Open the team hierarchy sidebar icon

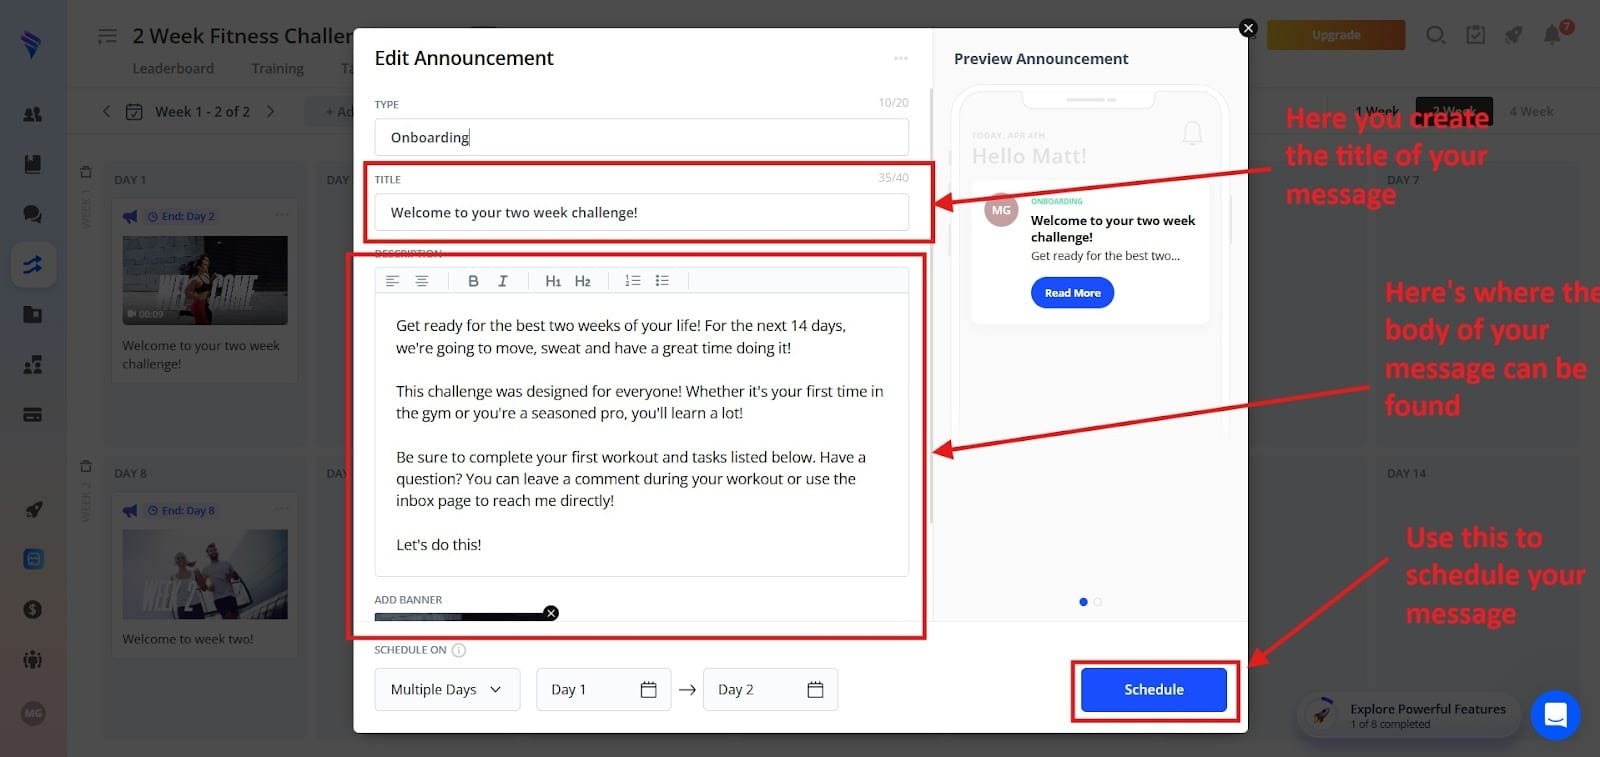pyautogui.click(x=33, y=365)
